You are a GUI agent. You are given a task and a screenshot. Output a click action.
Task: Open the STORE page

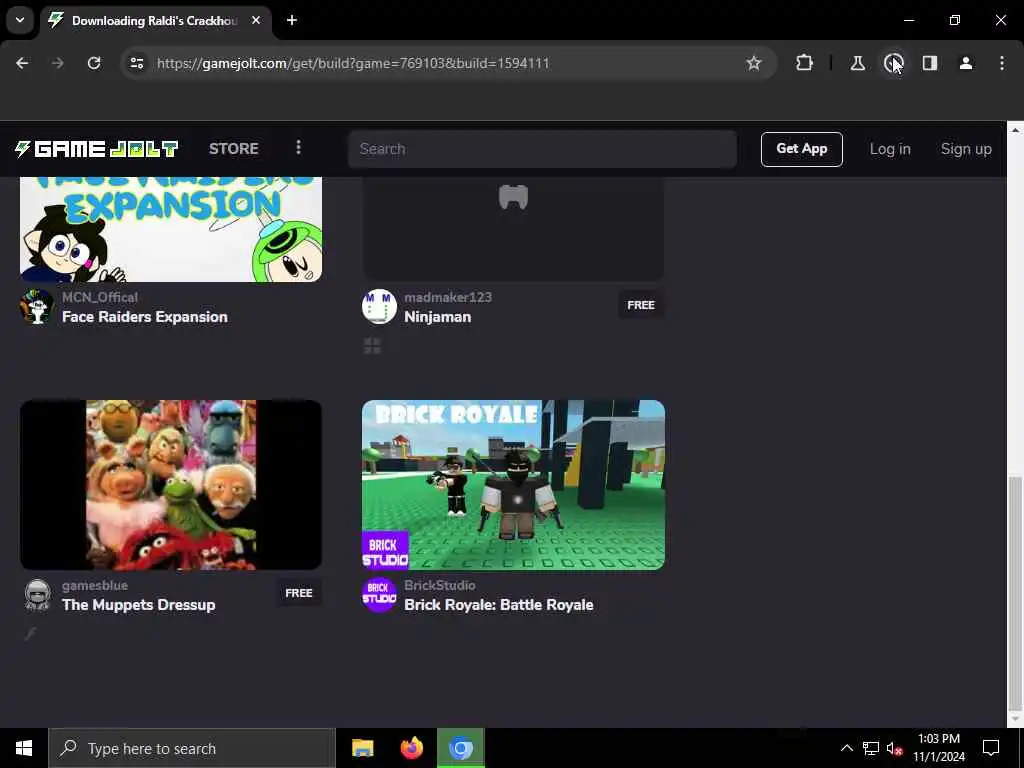click(234, 149)
